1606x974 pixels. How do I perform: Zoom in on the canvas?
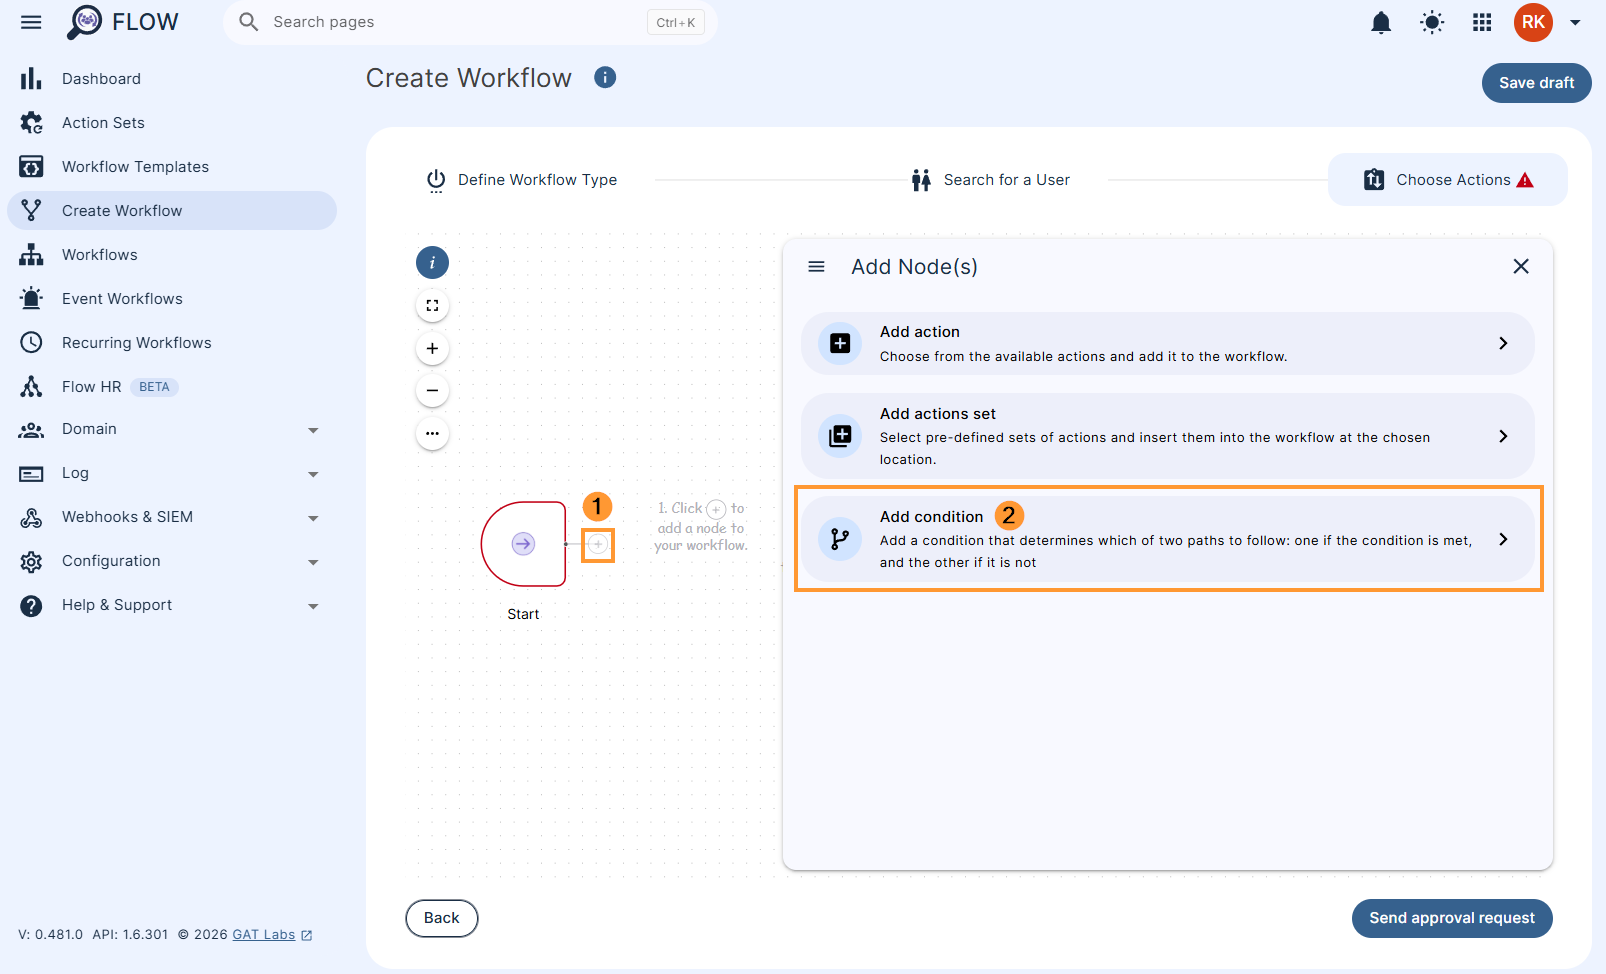(x=432, y=349)
